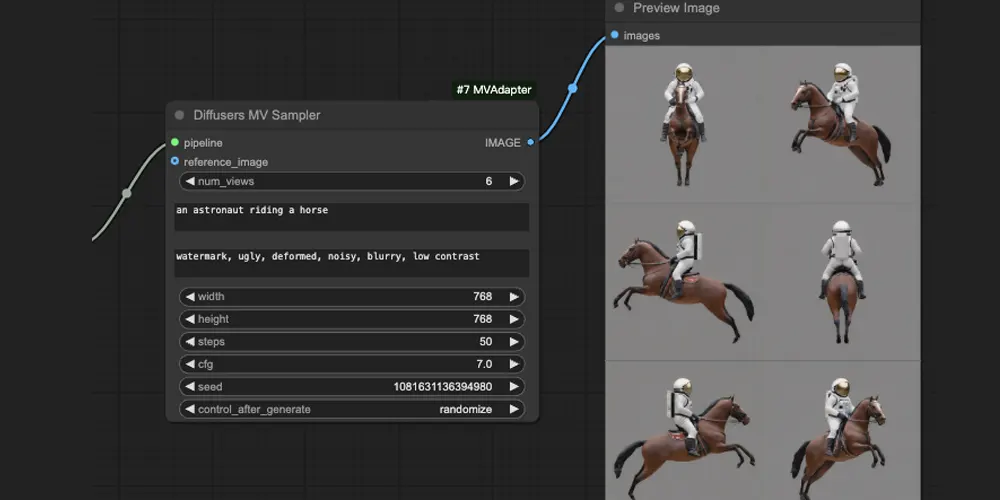Click the images input socket on Preview Image
This screenshot has width=1000, height=500.
(x=614, y=35)
